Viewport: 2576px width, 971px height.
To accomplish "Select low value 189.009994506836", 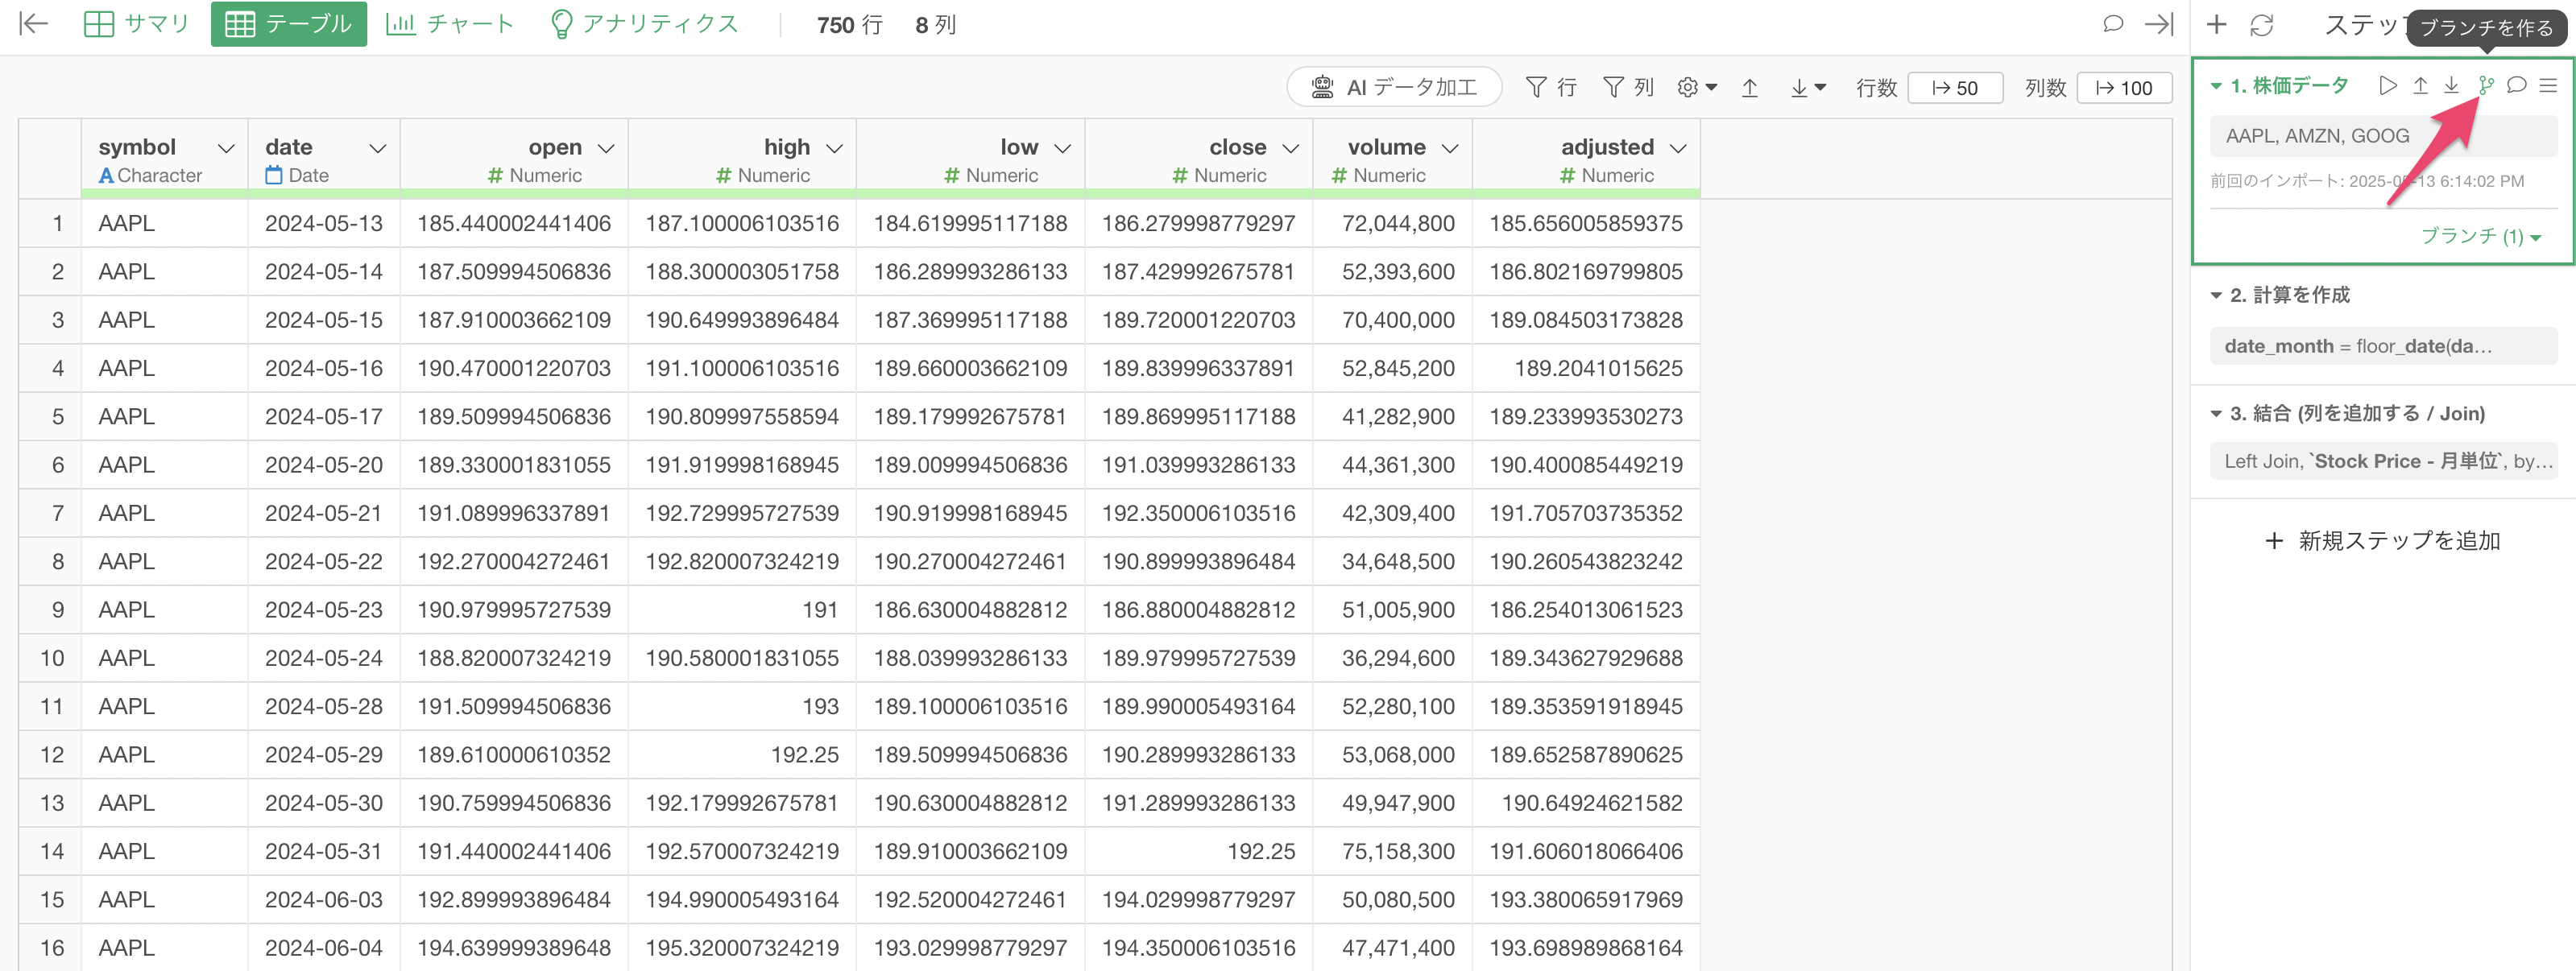I will (970, 465).
